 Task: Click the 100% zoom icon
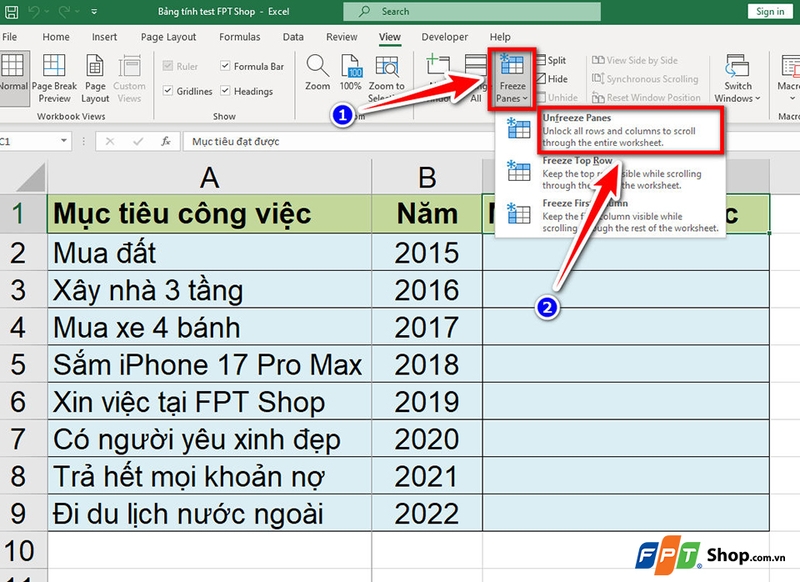350,66
